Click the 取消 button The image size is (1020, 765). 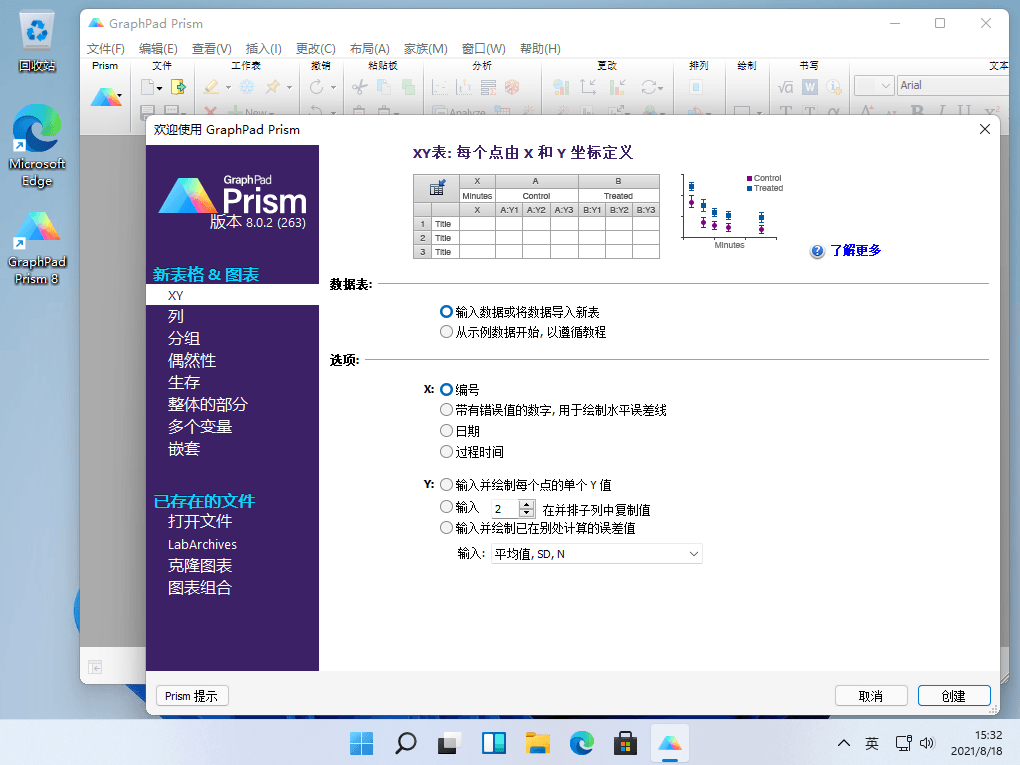871,696
